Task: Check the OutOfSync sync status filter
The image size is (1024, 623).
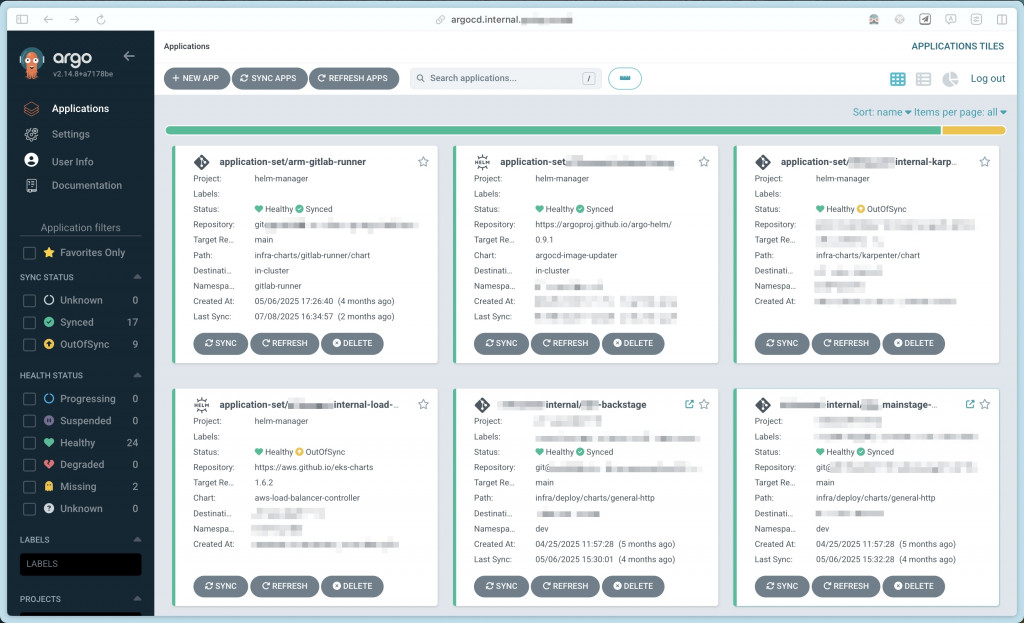Action: [29, 344]
